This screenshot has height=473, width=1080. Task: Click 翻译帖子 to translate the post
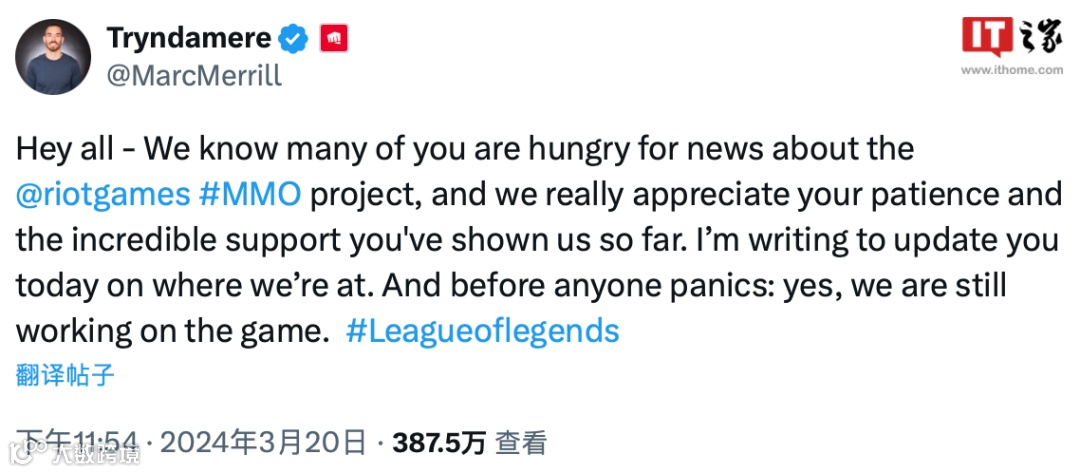tap(65, 376)
